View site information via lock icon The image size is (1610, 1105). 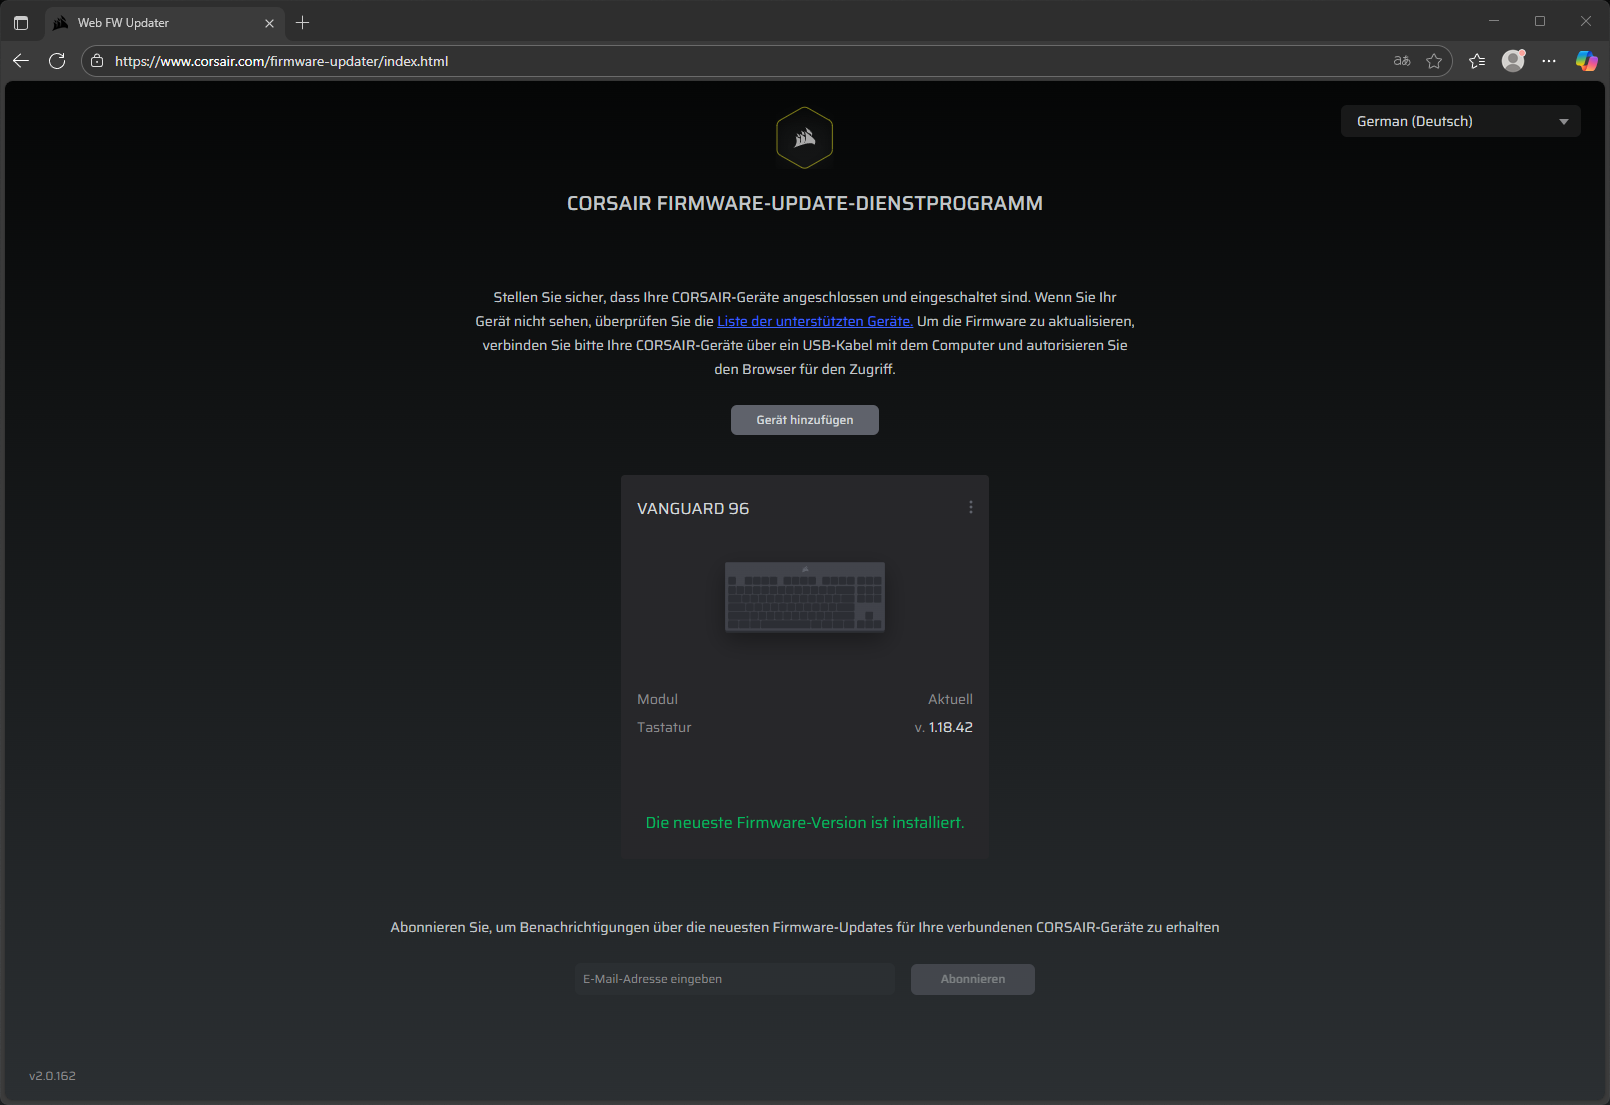97,61
